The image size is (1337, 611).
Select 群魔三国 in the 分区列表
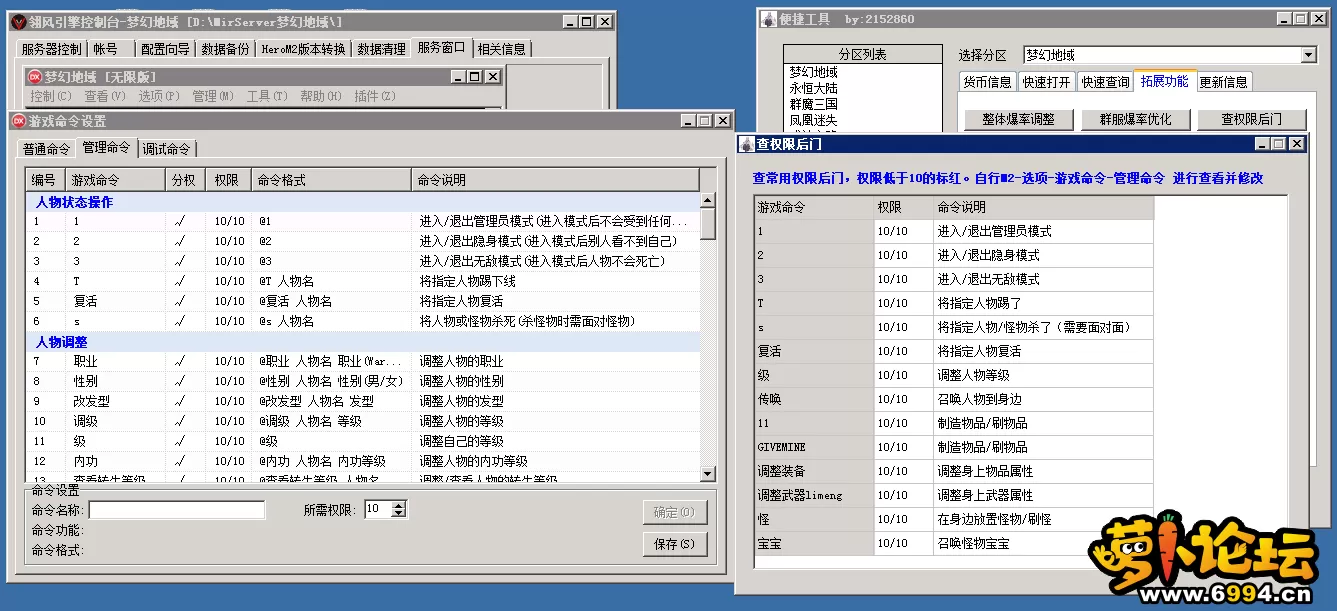814,104
